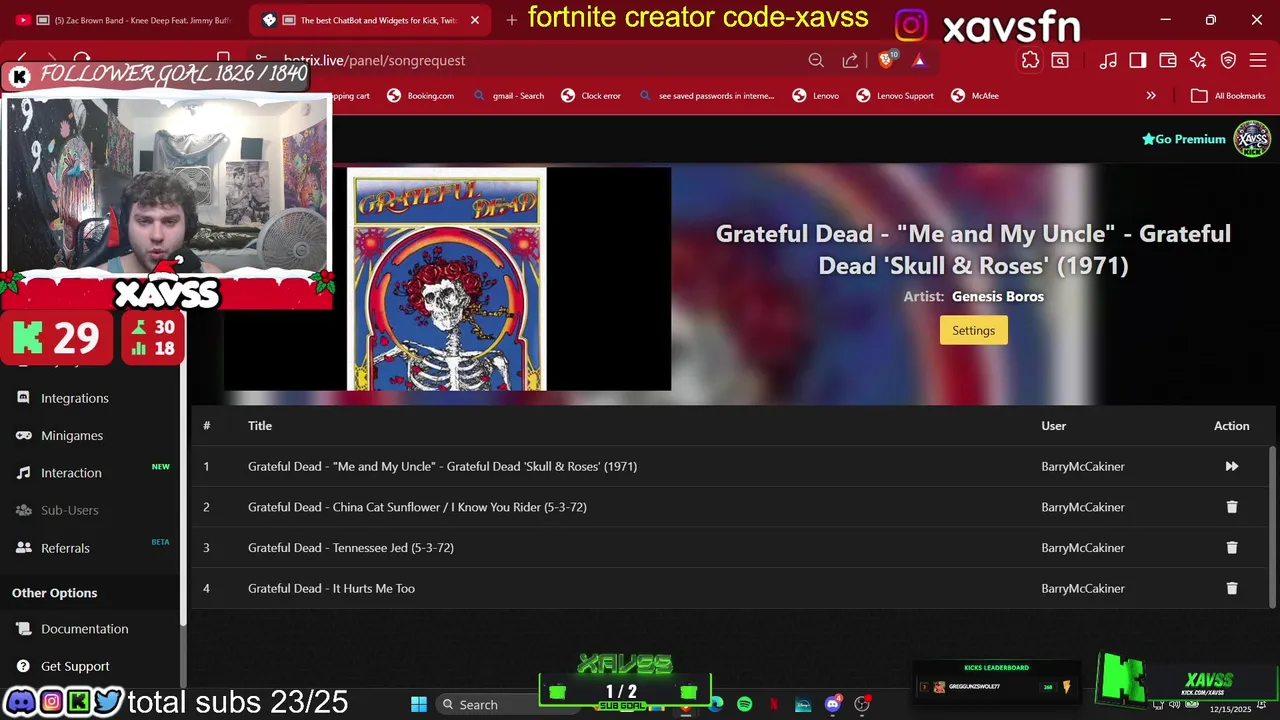The height and width of the screenshot is (720, 1280).
Task: Open the Brave VPN shield icon
Action: pyautogui.click(x=1229, y=60)
